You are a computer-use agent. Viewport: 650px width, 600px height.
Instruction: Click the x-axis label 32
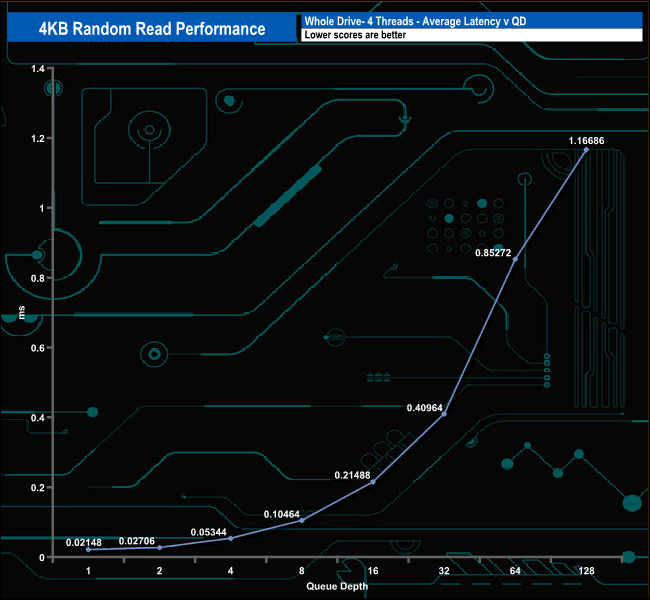[x=444, y=571]
